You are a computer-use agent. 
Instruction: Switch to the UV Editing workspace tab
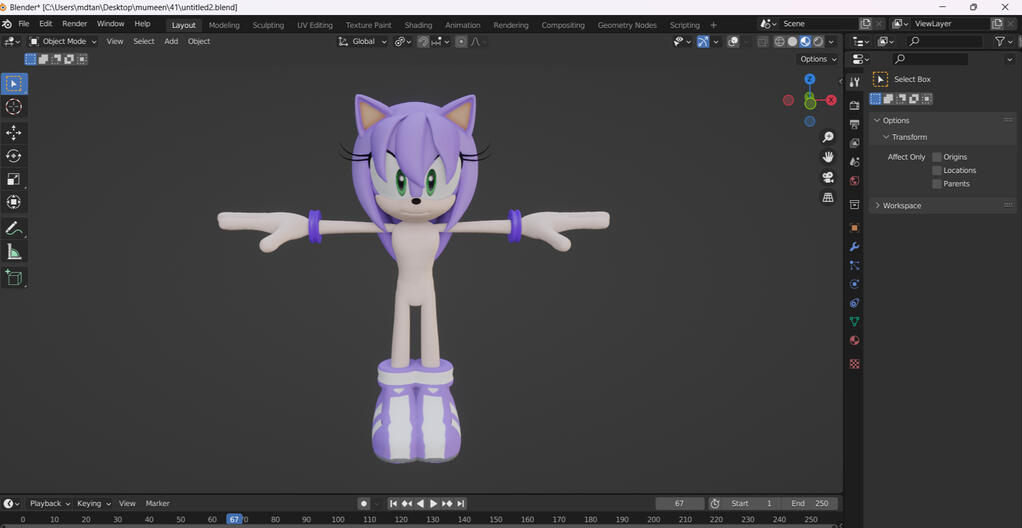(x=315, y=25)
